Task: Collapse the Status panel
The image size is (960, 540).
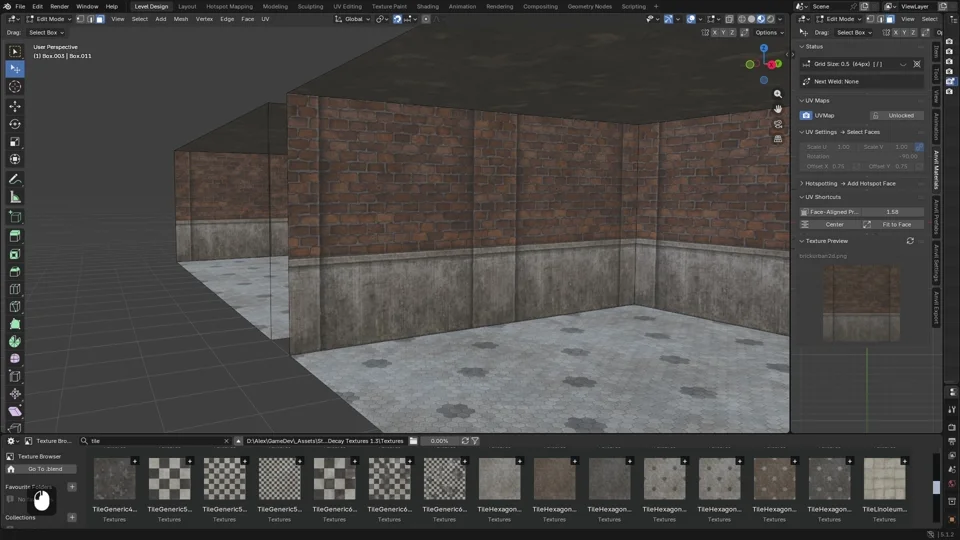Action: [x=801, y=47]
